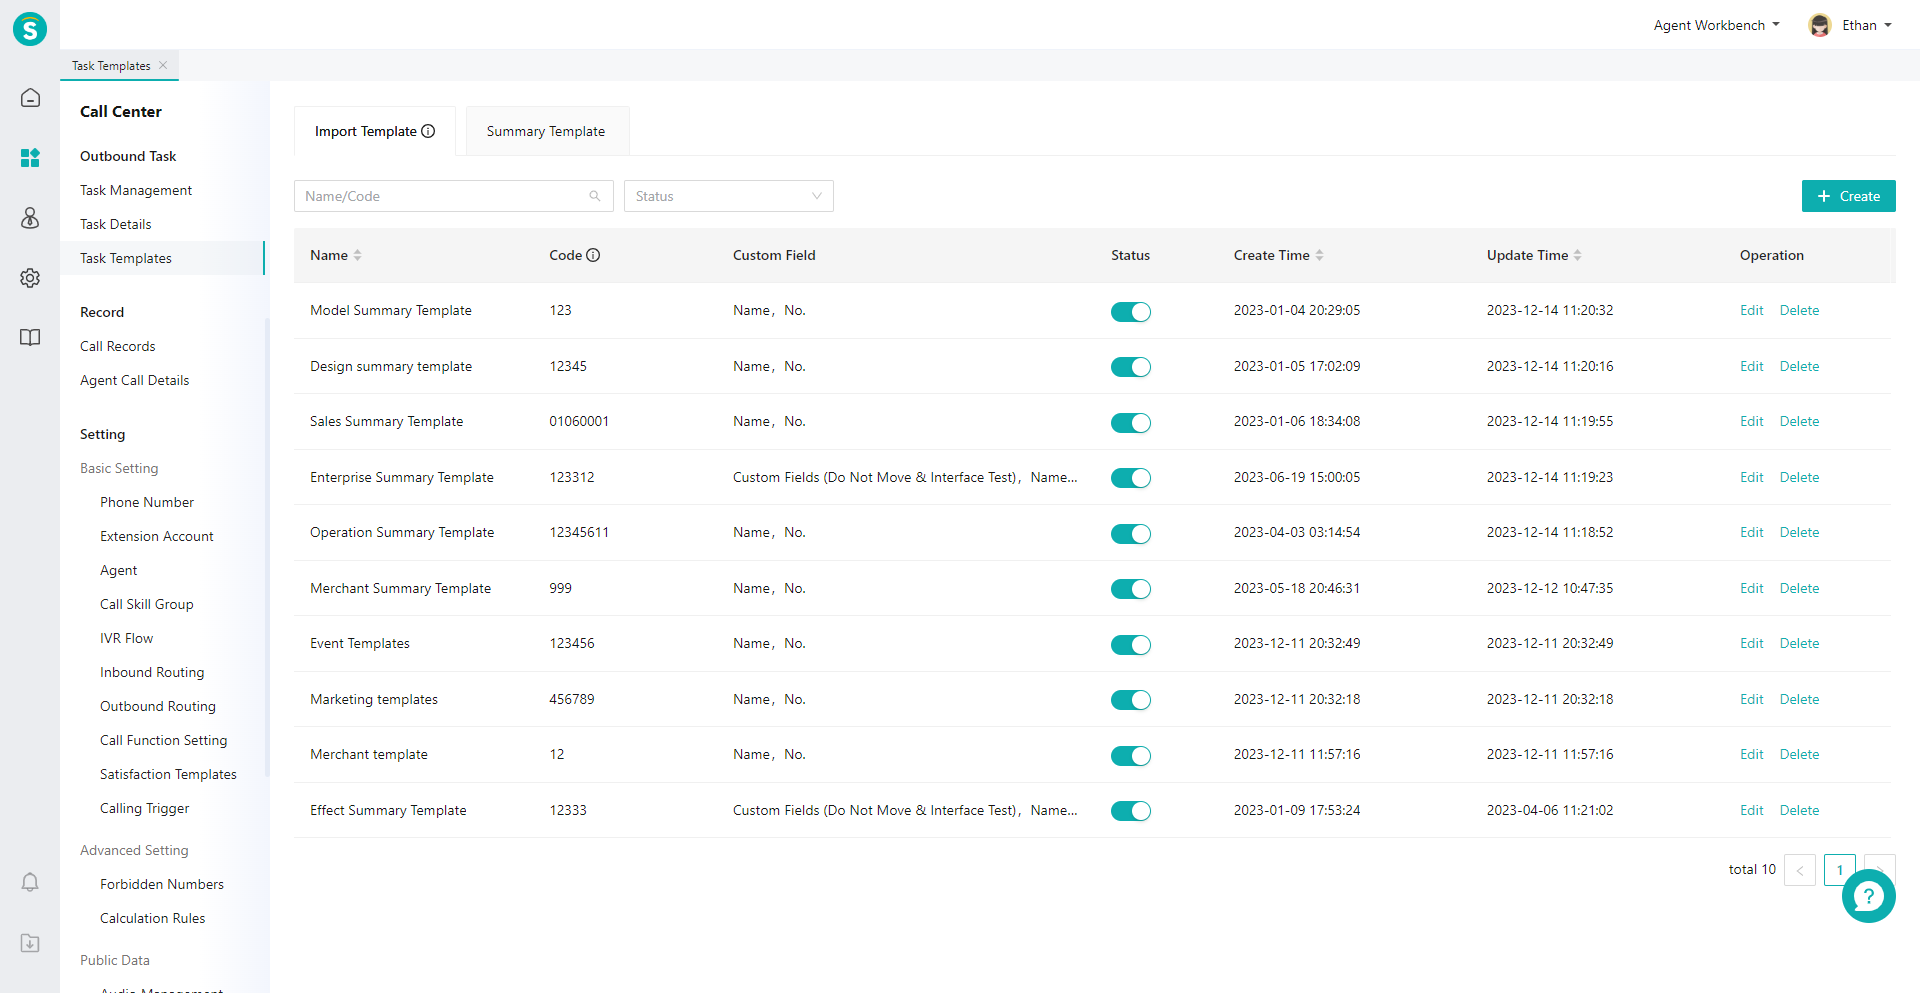Open Calling Trigger setting
This screenshot has height=993, width=1920.
[145, 808]
